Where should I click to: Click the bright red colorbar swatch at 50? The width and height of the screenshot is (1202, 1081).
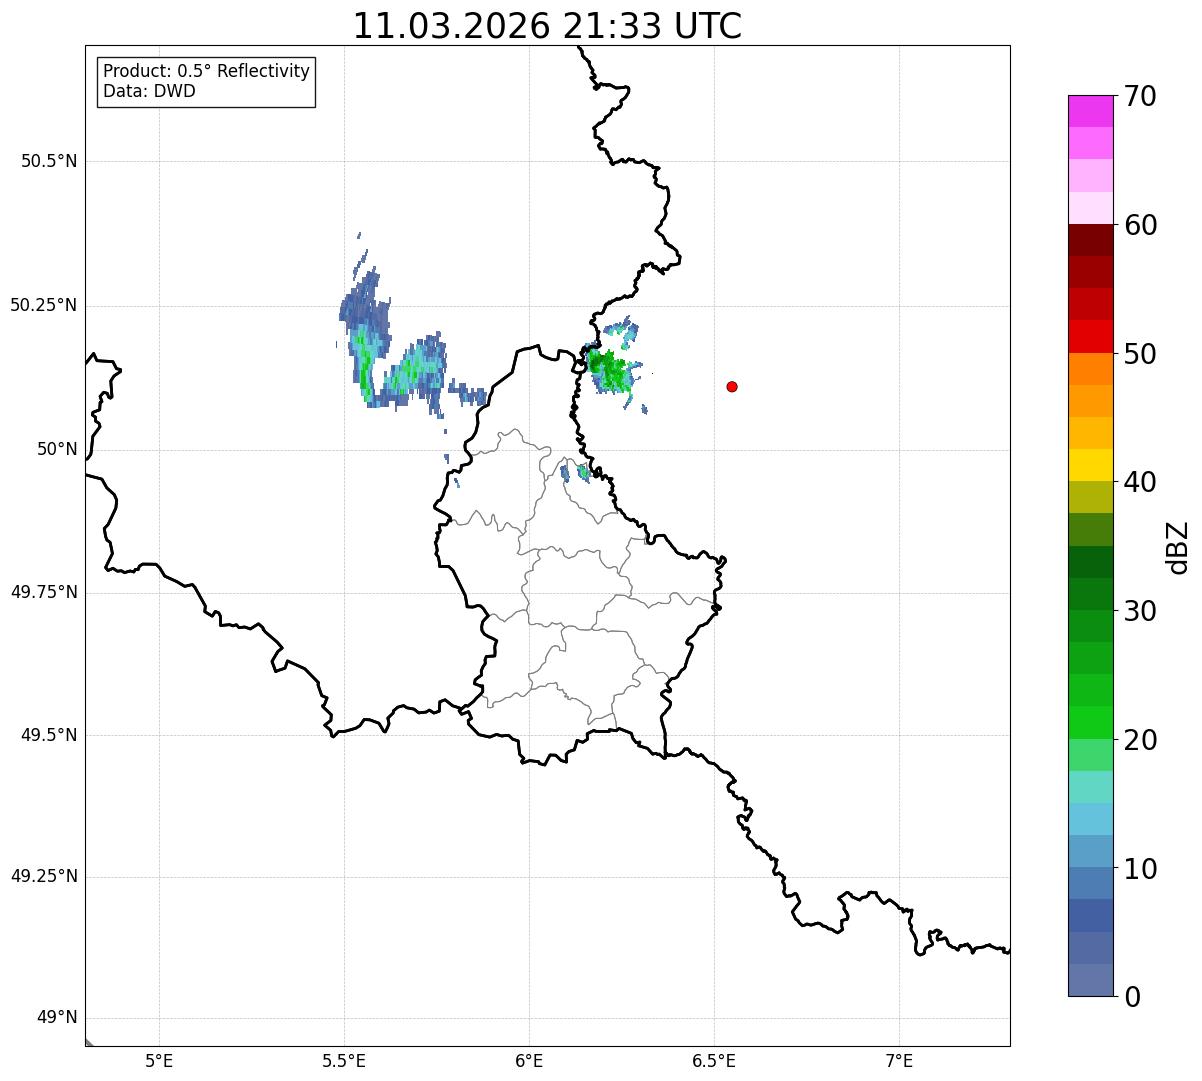point(1091,337)
